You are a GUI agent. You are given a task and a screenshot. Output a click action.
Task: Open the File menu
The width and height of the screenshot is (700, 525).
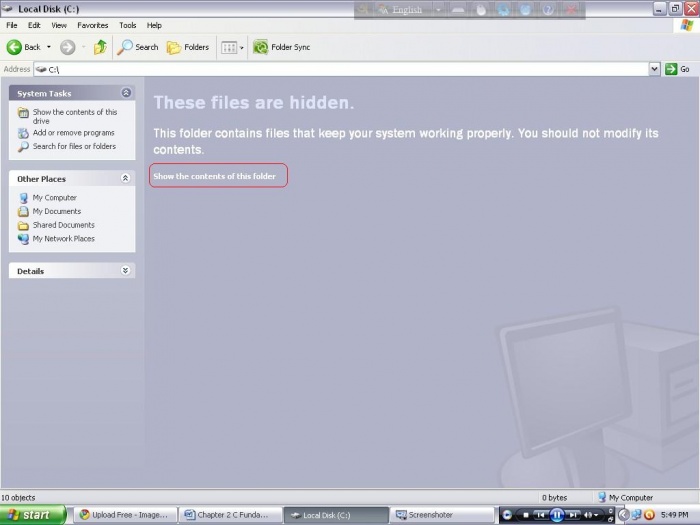12,25
